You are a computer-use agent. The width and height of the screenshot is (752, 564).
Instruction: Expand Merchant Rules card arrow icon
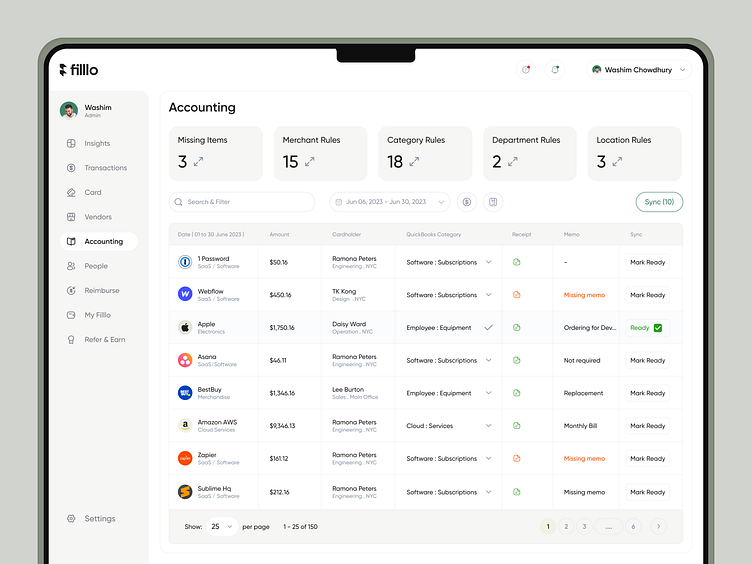pyautogui.click(x=309, y=161)
